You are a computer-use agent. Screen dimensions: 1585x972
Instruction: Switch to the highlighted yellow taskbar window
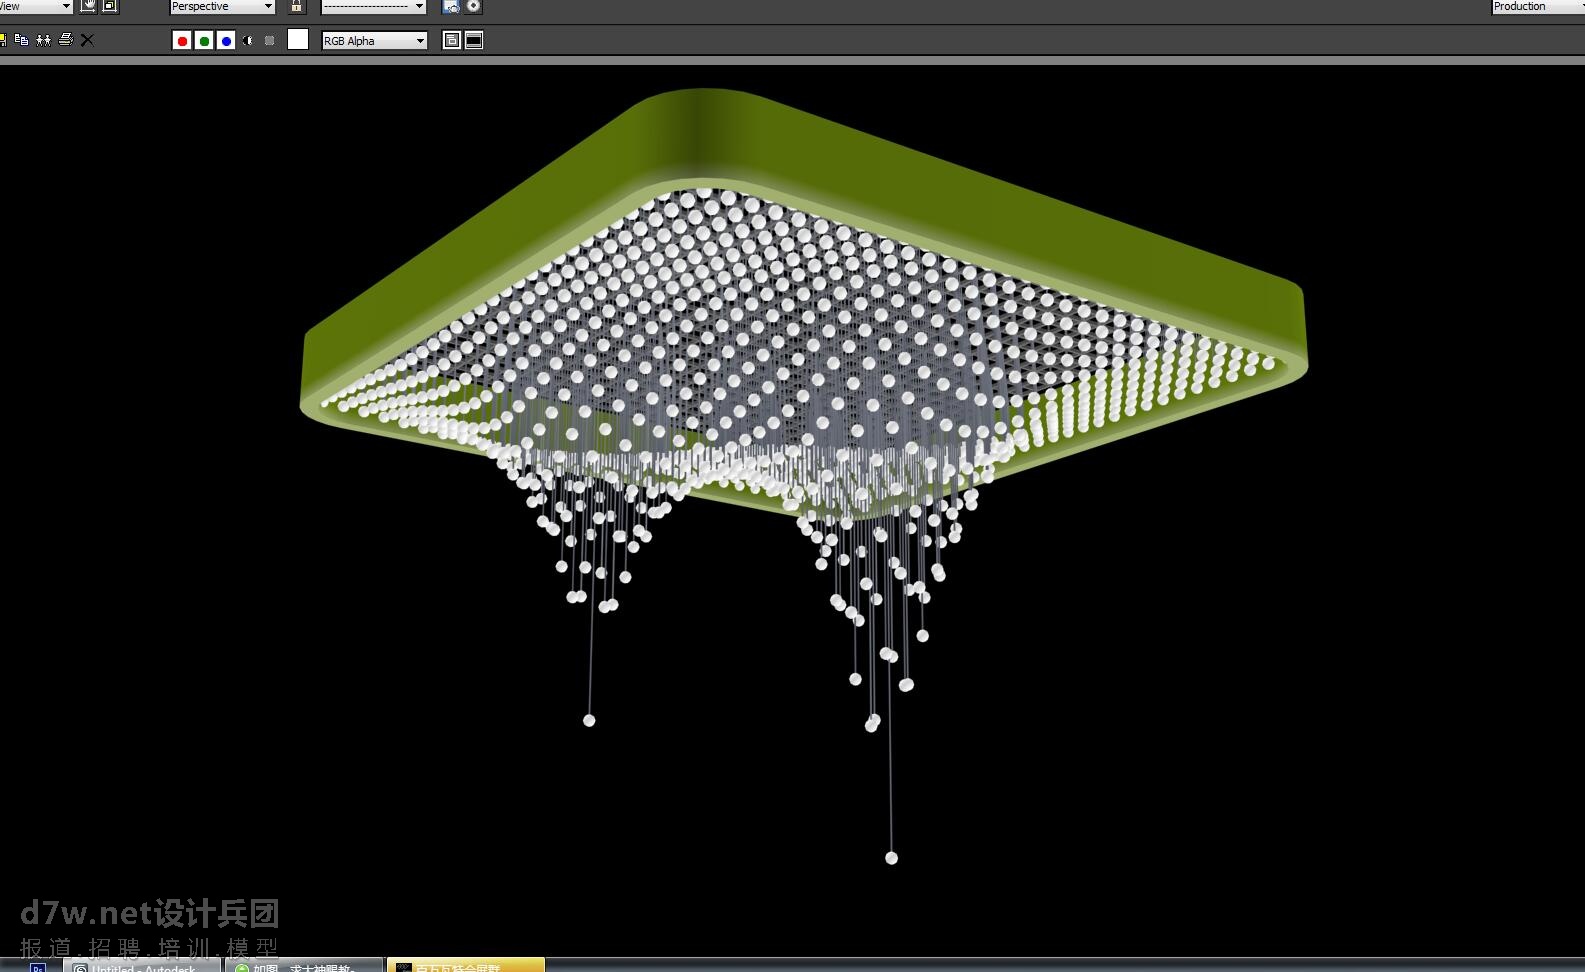466,966
